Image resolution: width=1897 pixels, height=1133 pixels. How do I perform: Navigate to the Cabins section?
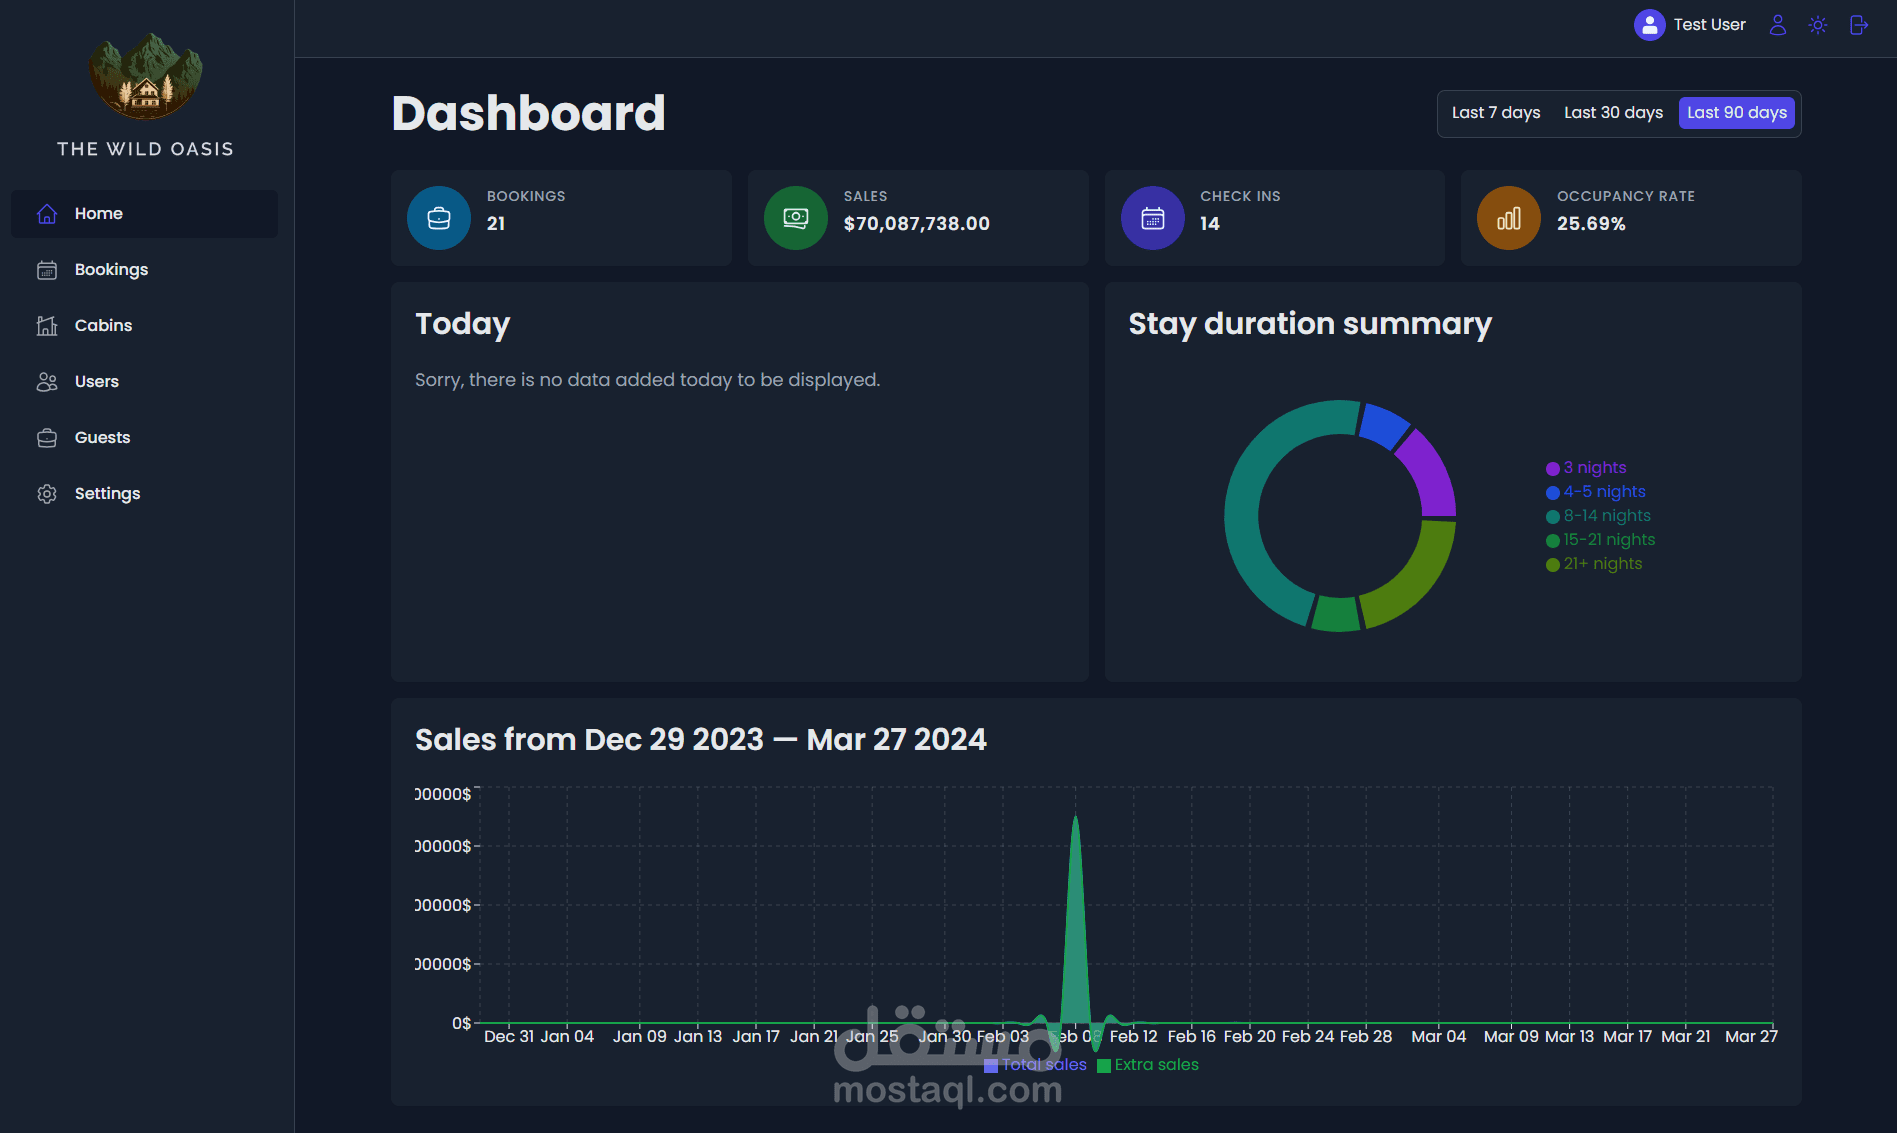pyautogui.click(x=145, y=326)
